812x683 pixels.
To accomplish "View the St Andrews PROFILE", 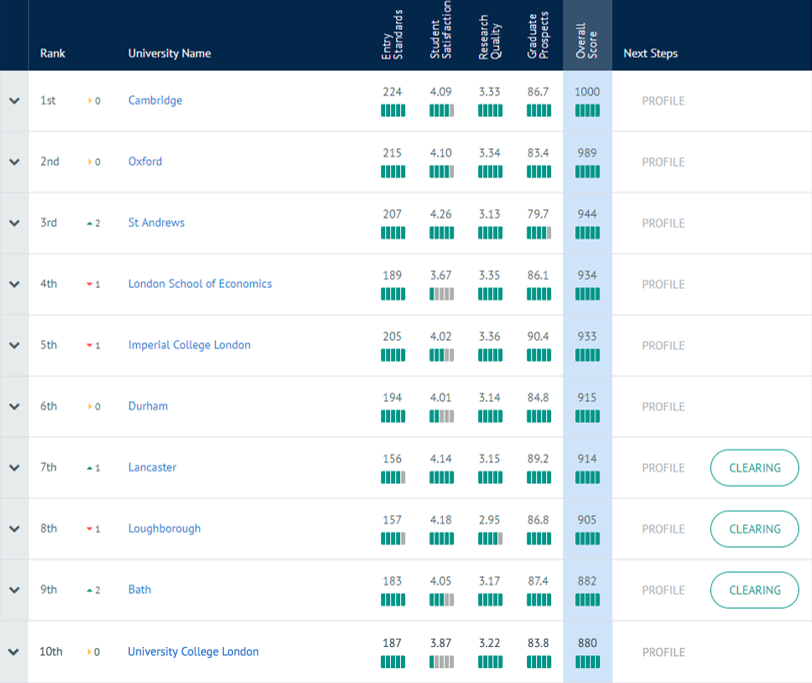I will (x=663, y=223).
